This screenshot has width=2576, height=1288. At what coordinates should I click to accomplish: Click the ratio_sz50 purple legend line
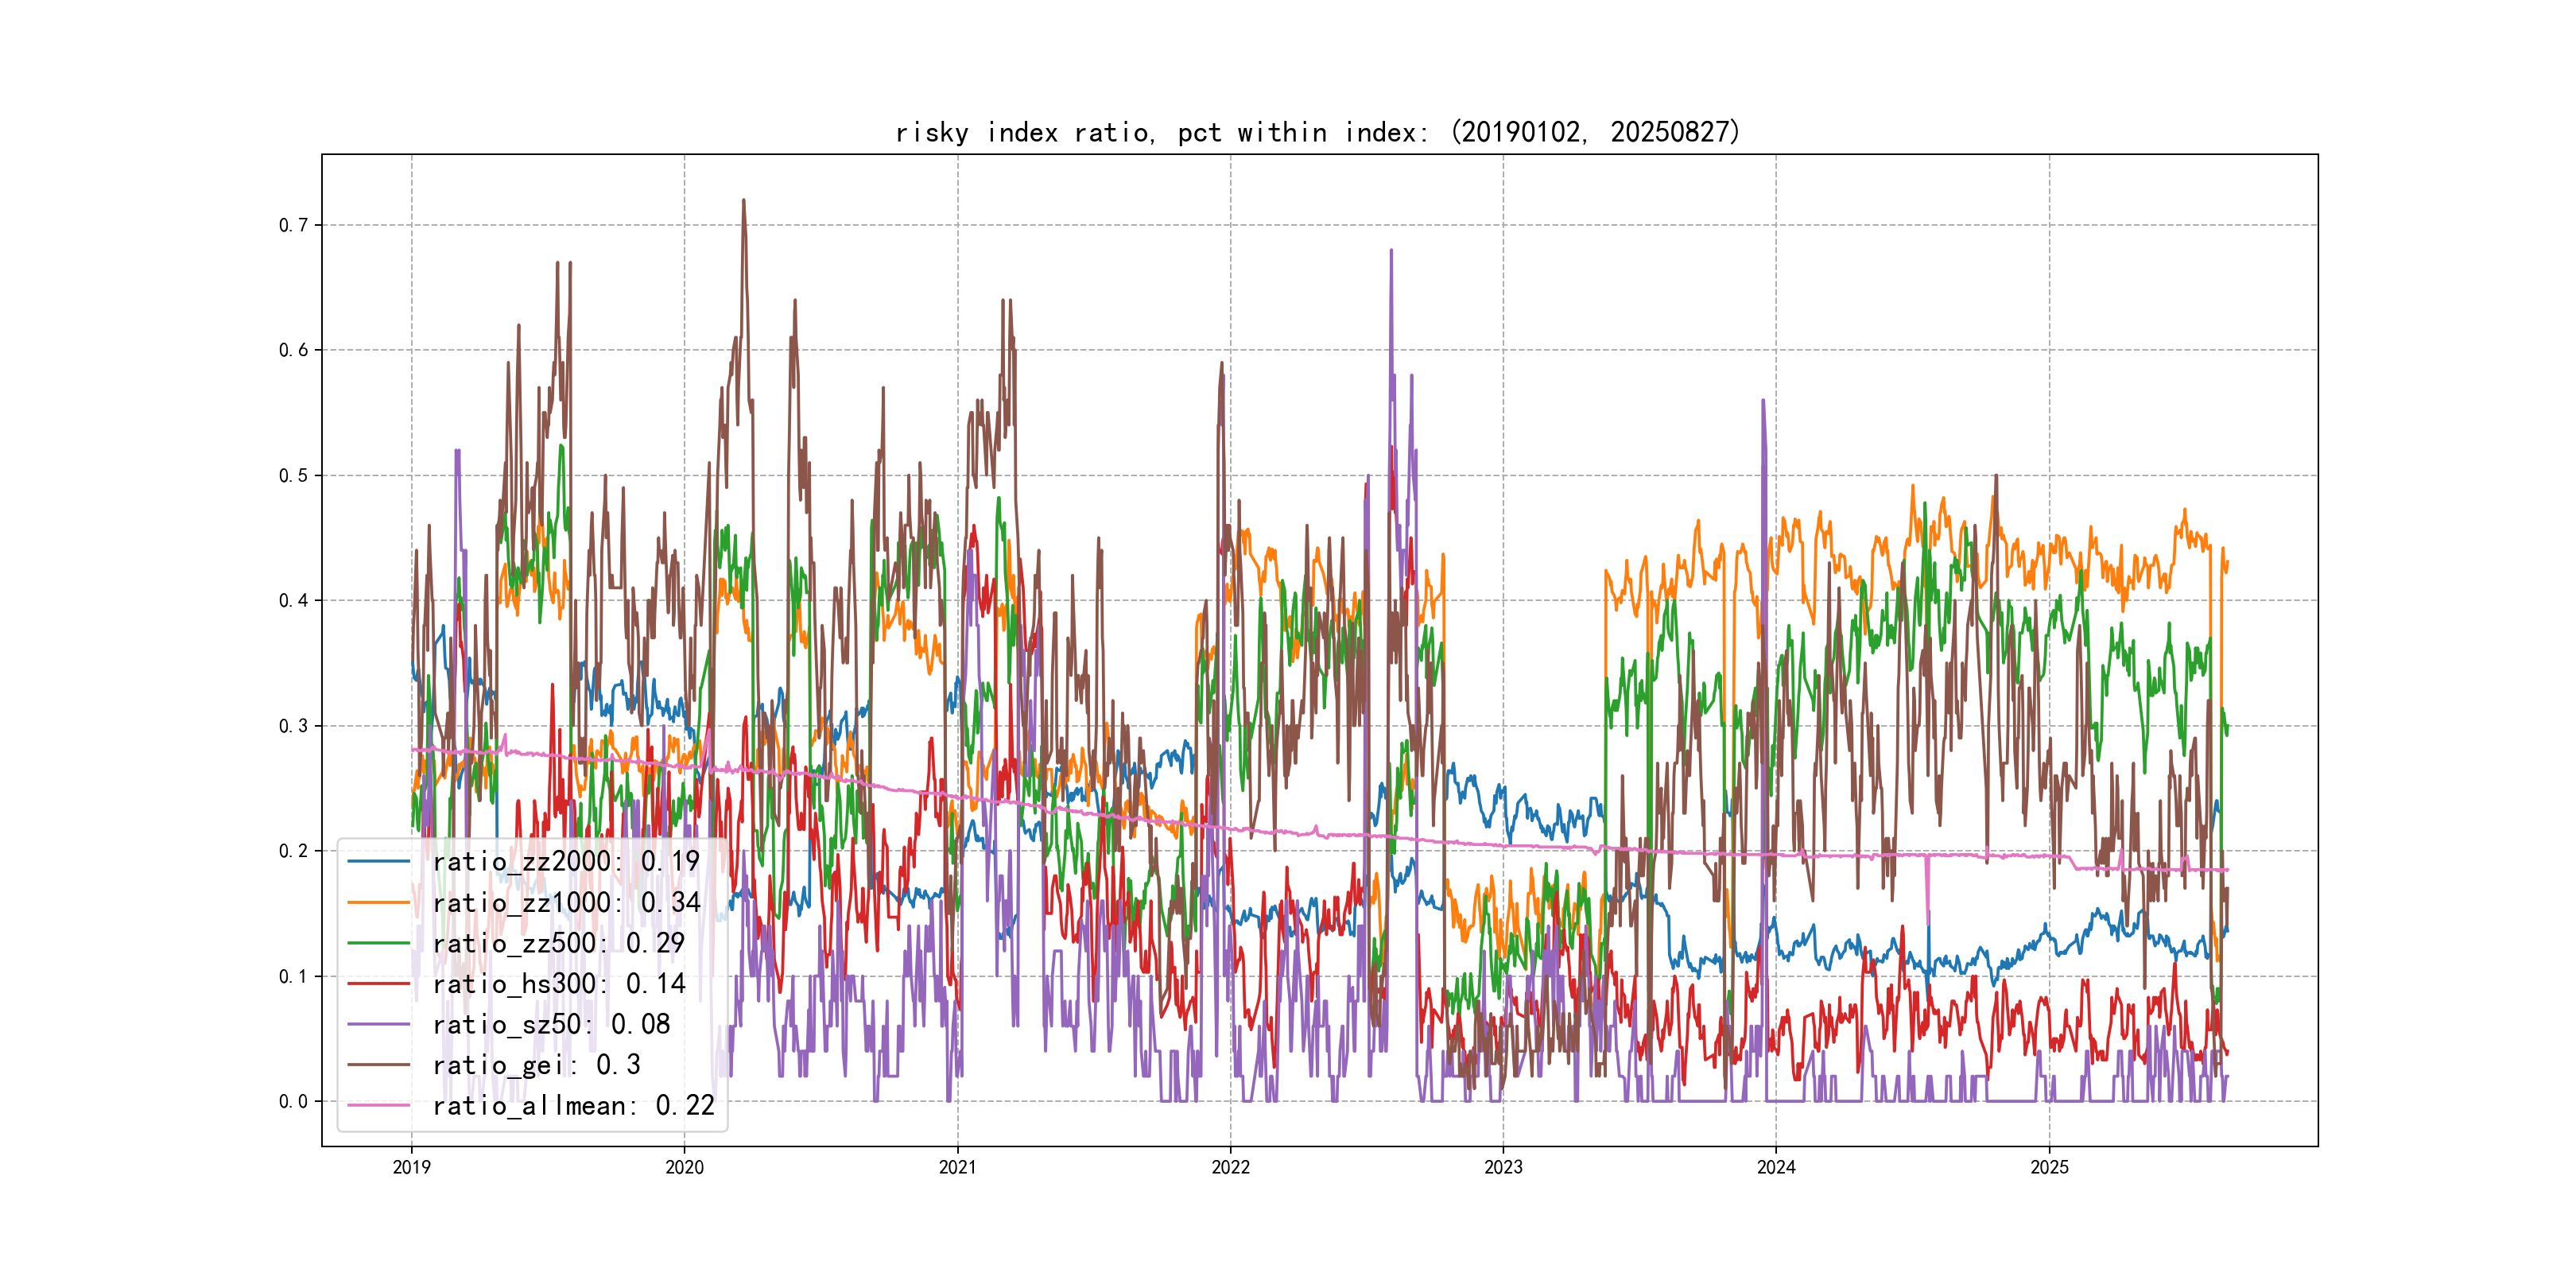point(378,1024)
